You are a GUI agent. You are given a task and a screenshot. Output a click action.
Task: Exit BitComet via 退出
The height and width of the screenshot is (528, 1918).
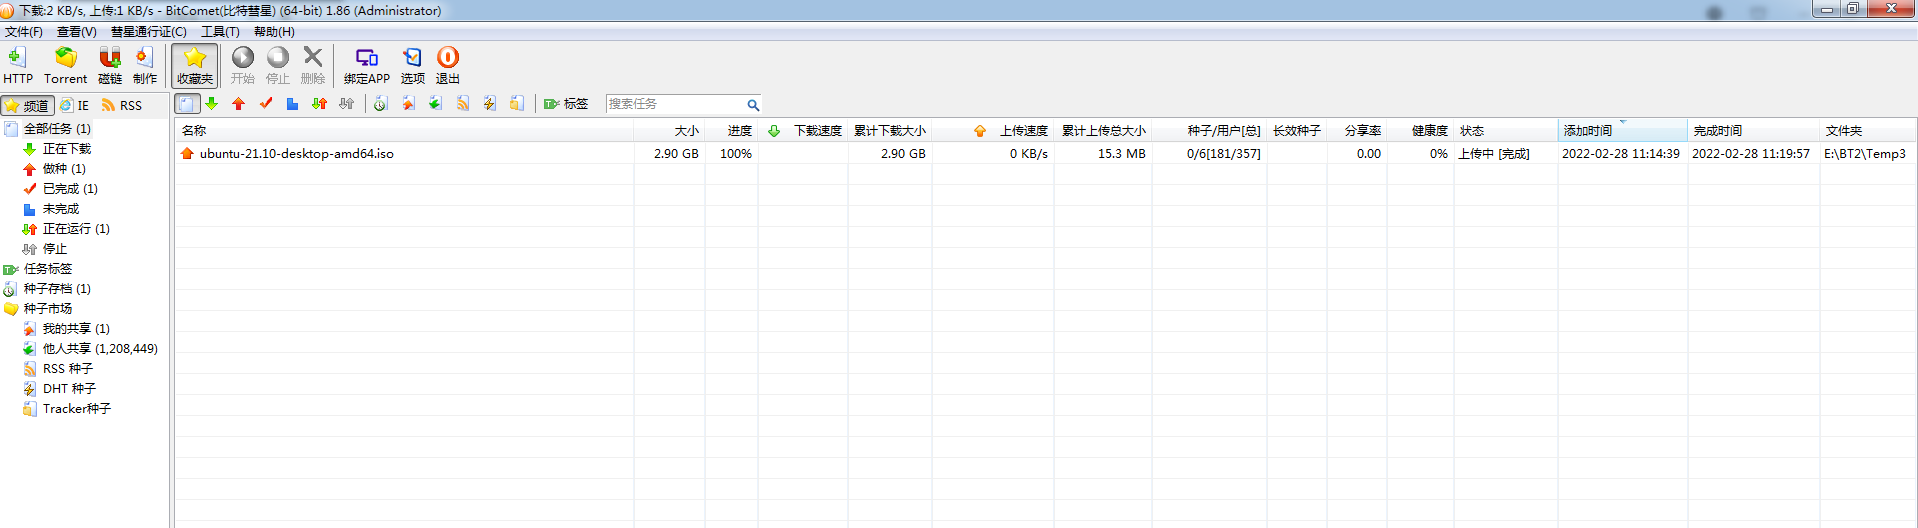point(448,66)
